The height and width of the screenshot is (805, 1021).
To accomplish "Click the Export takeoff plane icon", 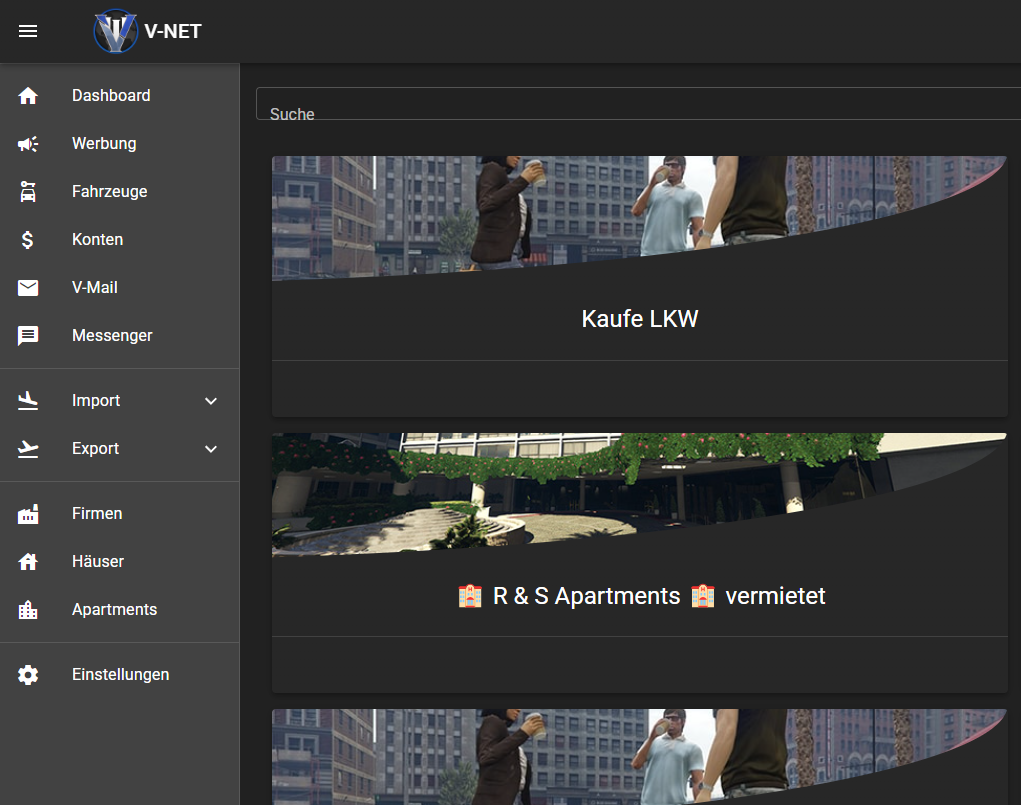I will point(28,449).
